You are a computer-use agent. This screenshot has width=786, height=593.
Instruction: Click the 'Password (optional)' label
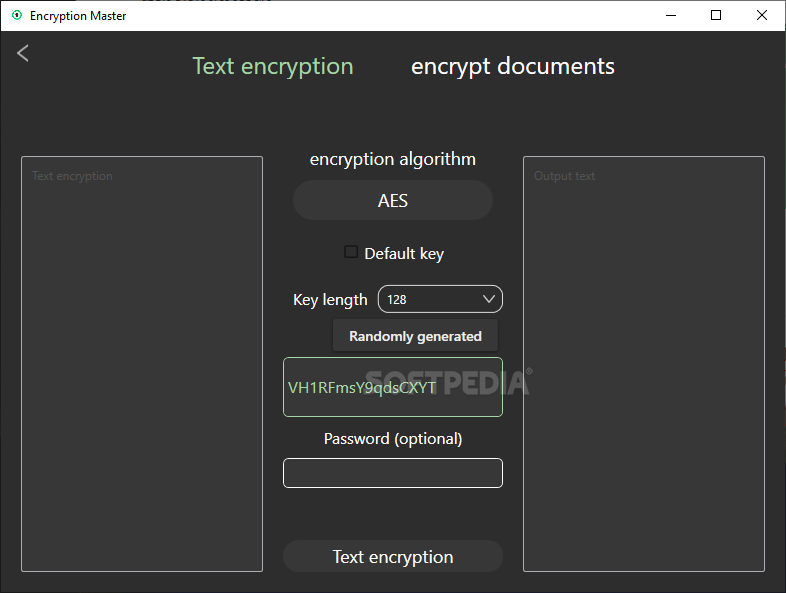392,439
